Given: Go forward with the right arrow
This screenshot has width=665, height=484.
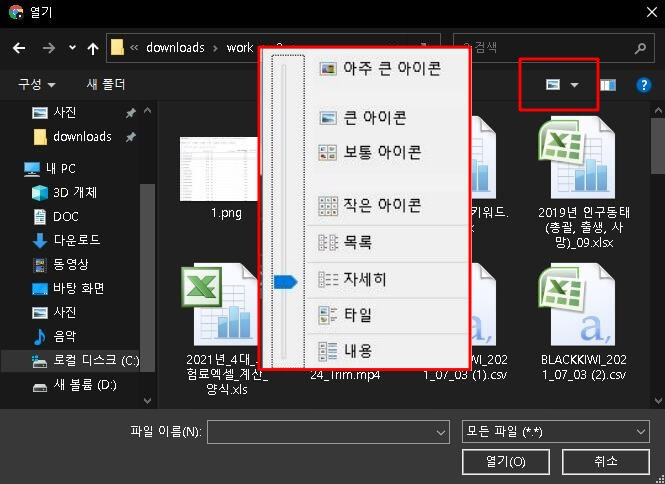Looking at the screenshot, I should click(49, 48).
